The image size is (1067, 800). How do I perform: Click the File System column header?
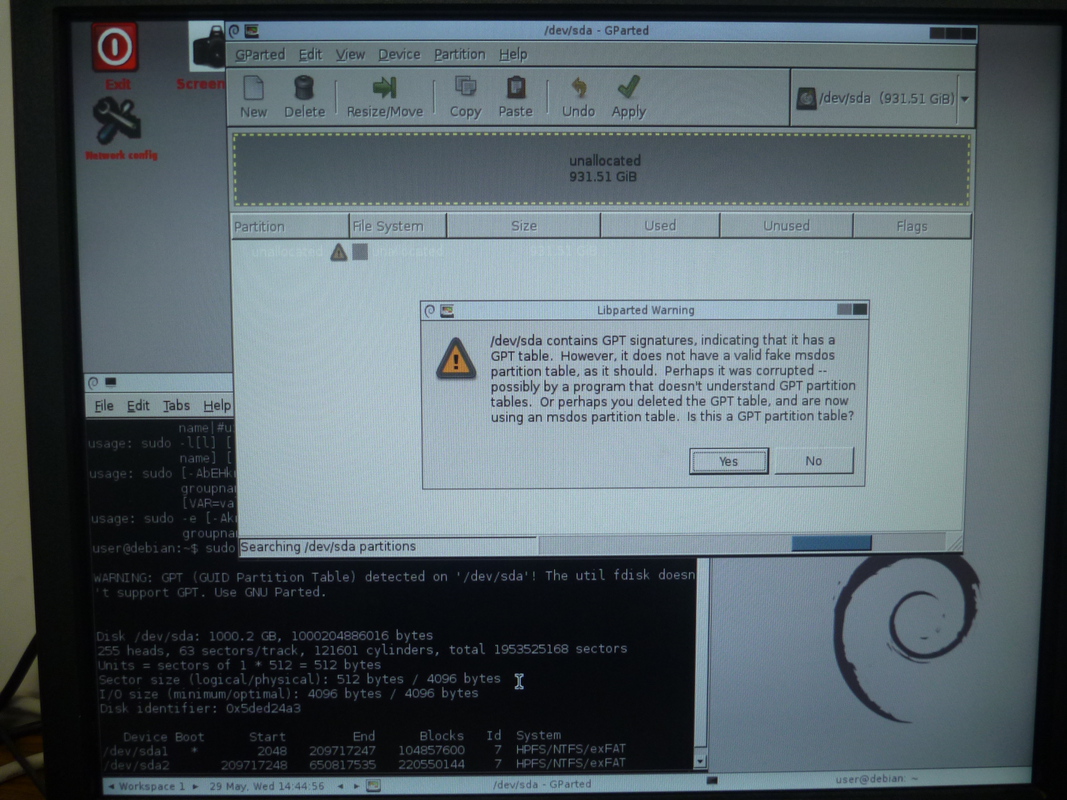tap(398, 226)
